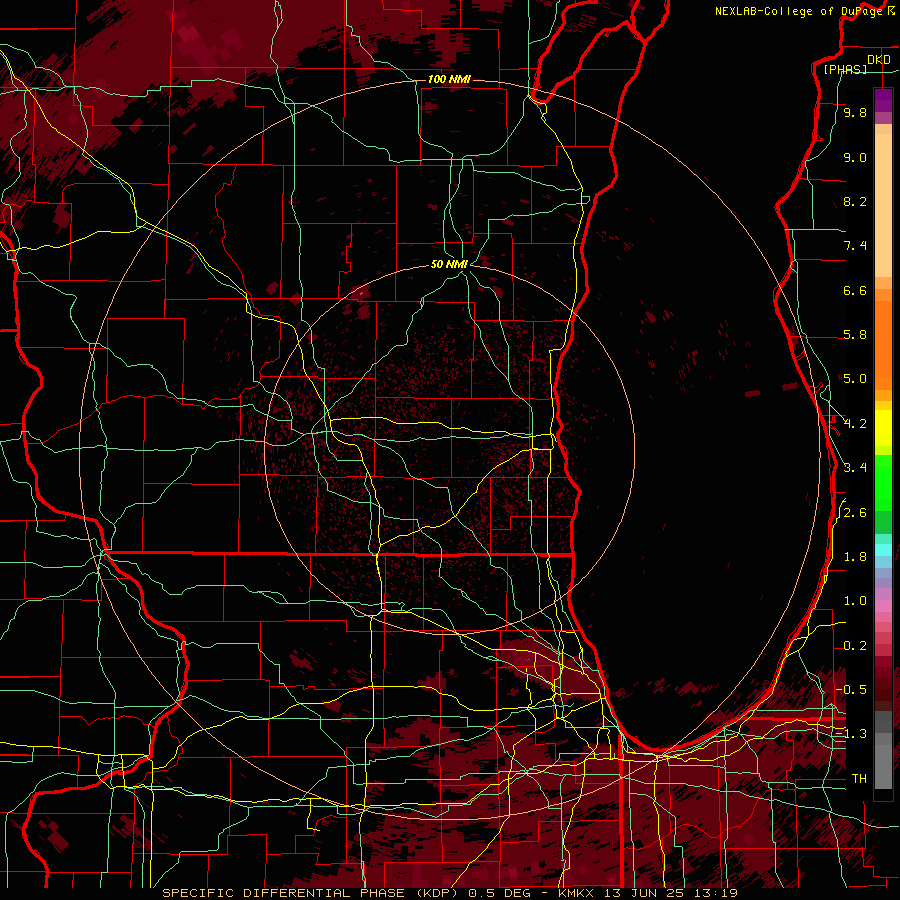900x900 pixels.
Task: Click the 1.8 scale value
Action: click(855, 557)
